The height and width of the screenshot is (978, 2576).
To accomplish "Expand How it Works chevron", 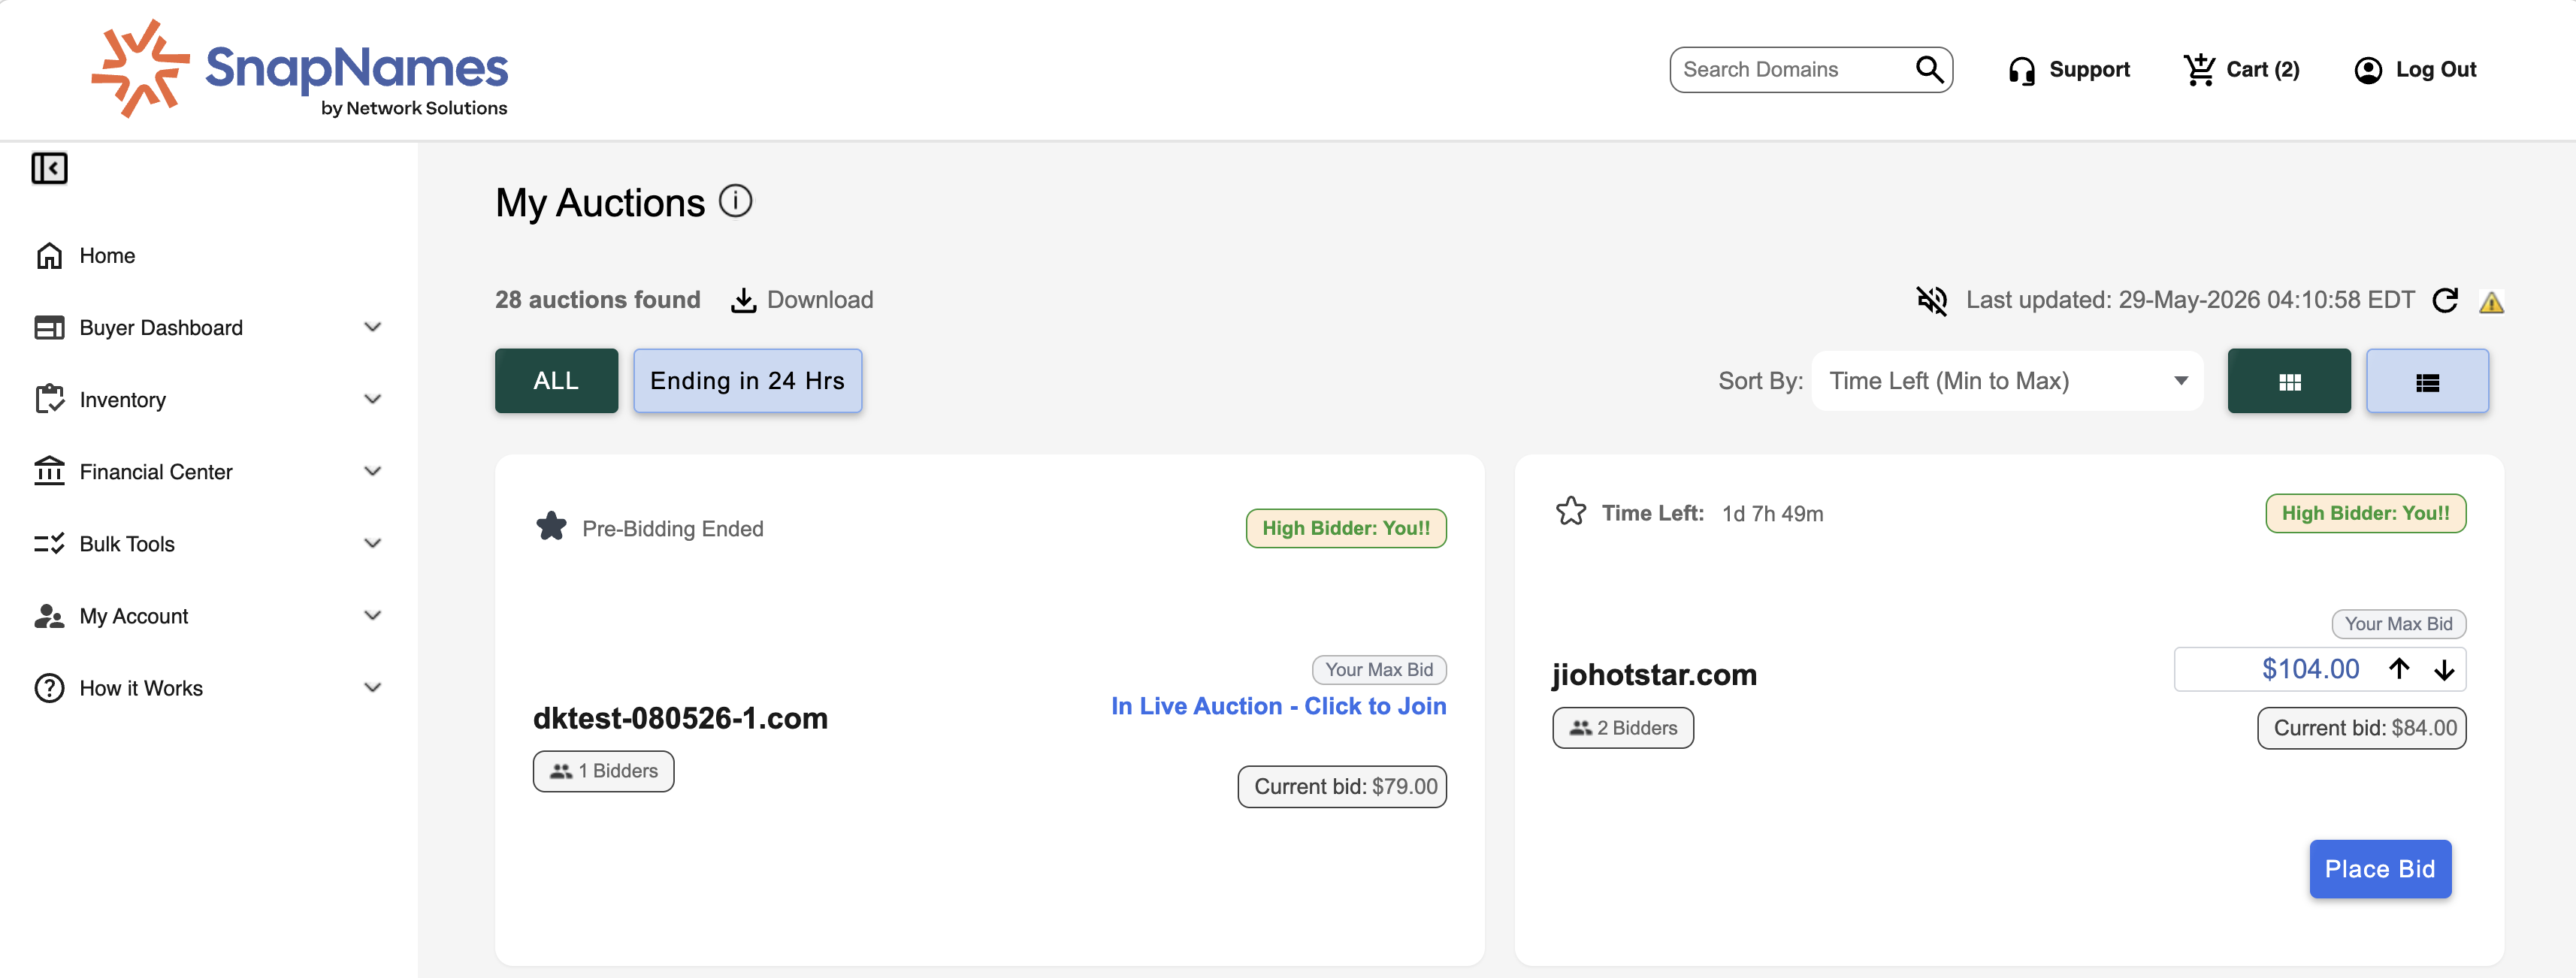I will pyautogui.click(x=373, y=687).
